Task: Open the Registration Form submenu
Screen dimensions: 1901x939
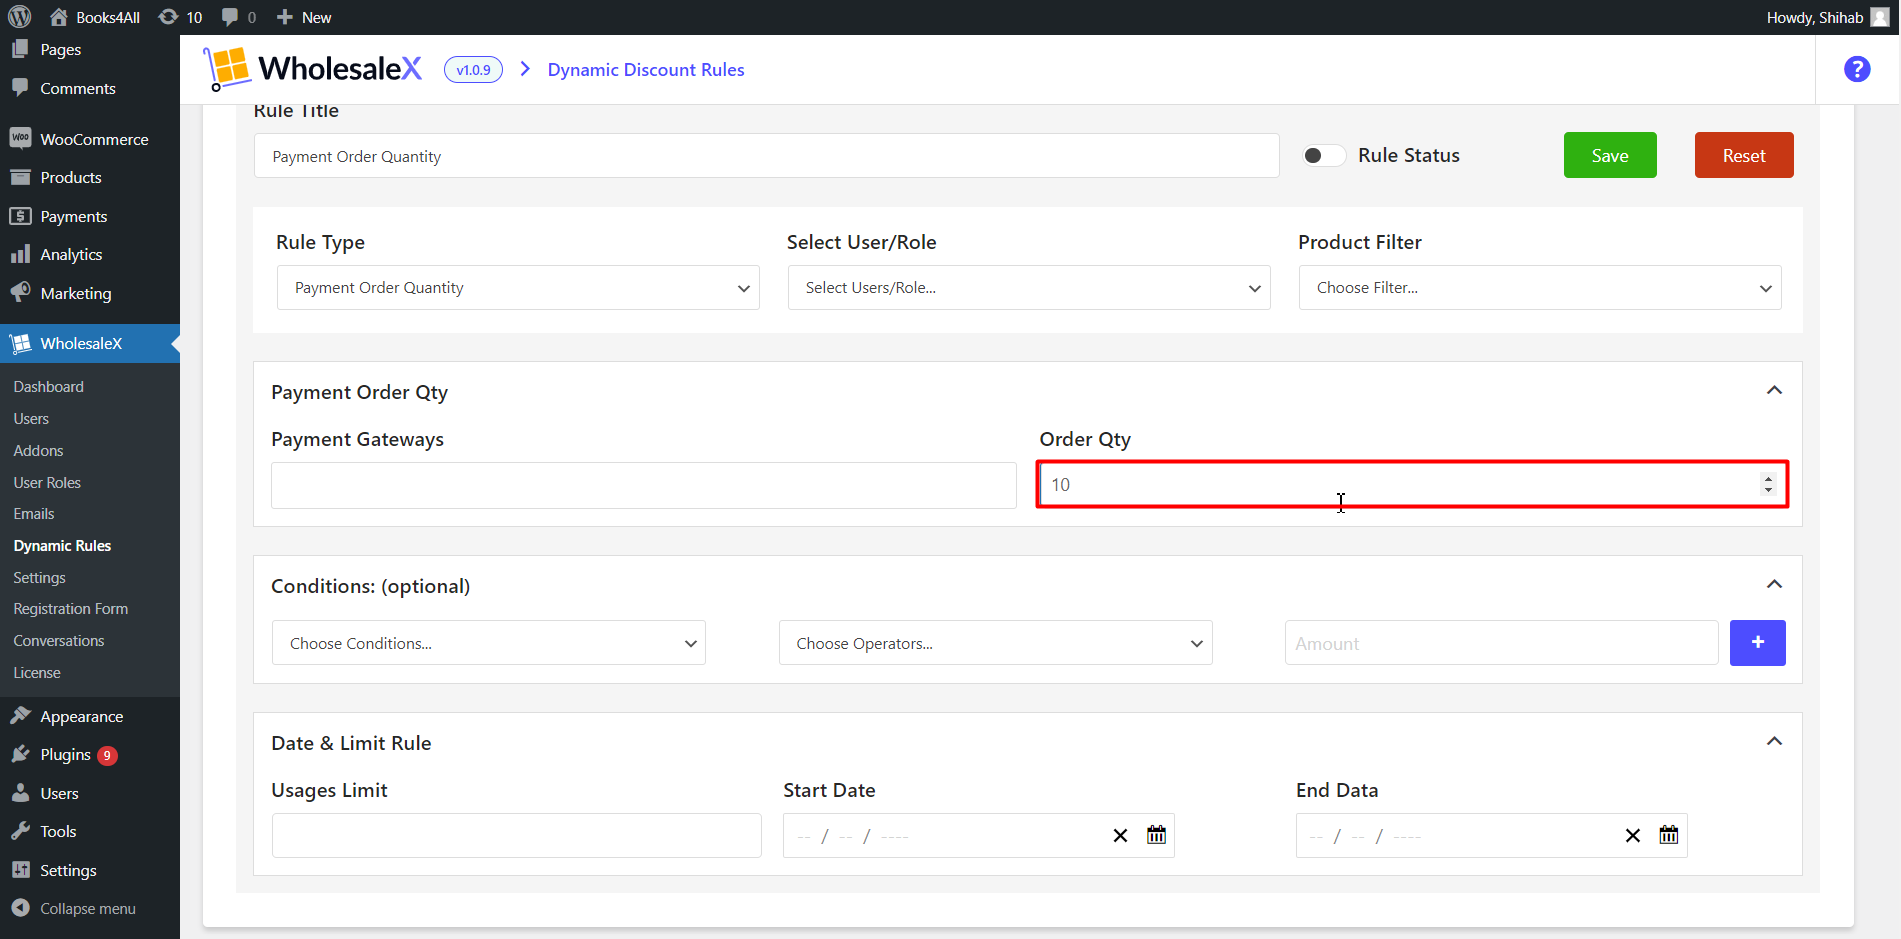Action: click(71, 609)
